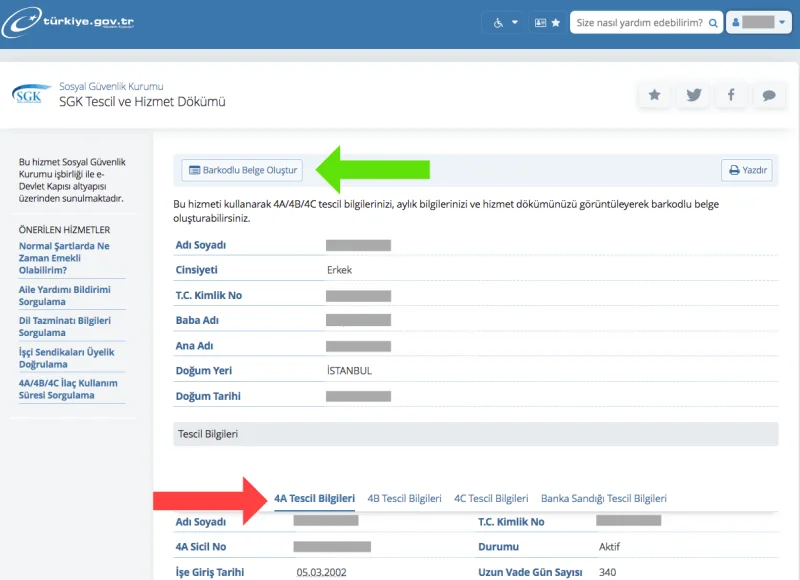The height and width of the screenshot is (580, 800).
Task: Open Aile Yardımı Bildirimi Sorgulama link
Action: coord(65,296)
